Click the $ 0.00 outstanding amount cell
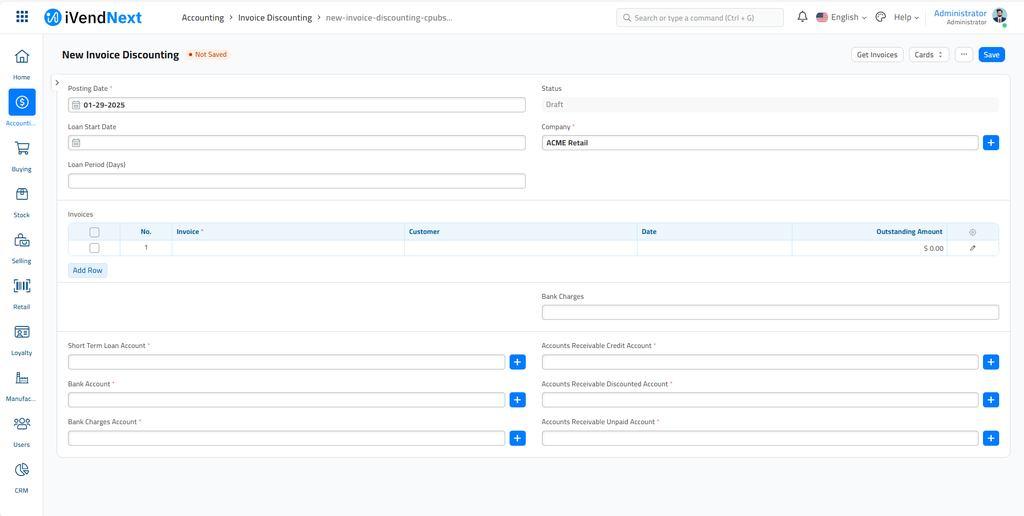Viewport: 1024px width, 516px height. tap(869, 248)
